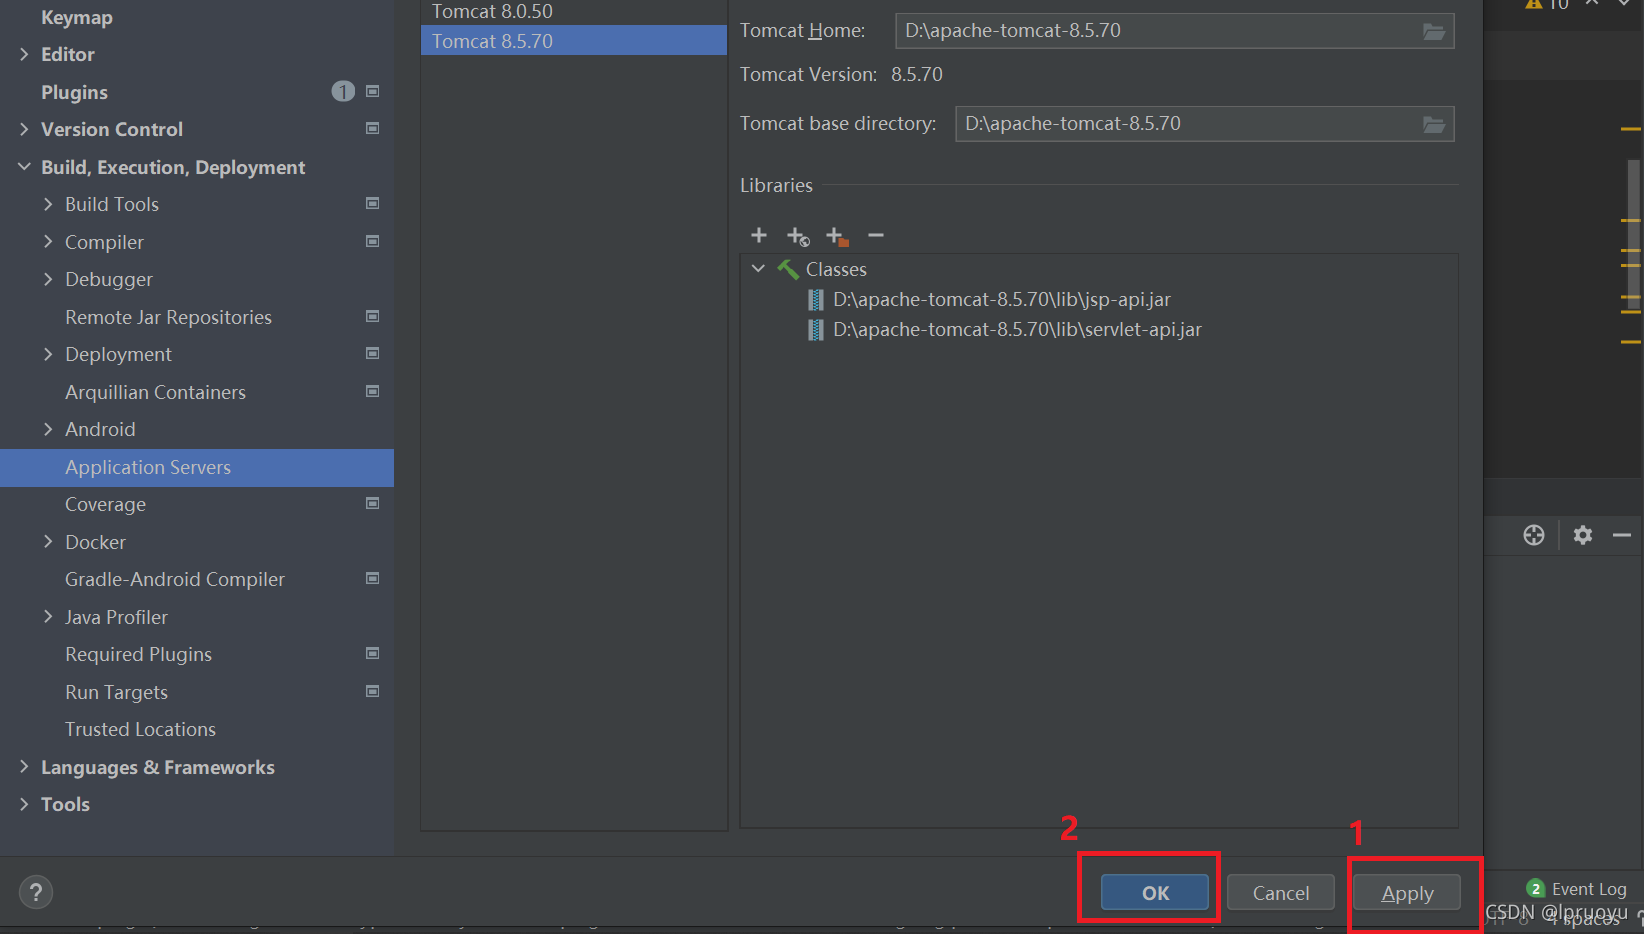Expand the Build Tools node
Screen dimensions: 1644x934
(x=48, y=204)
